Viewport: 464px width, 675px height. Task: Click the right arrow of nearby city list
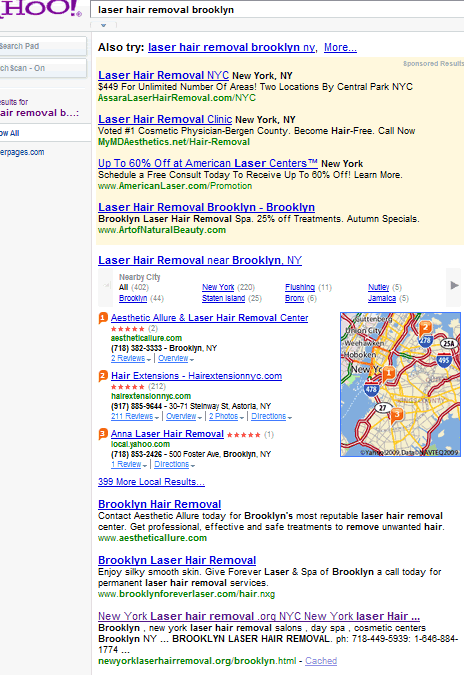[x=454, y=285]
